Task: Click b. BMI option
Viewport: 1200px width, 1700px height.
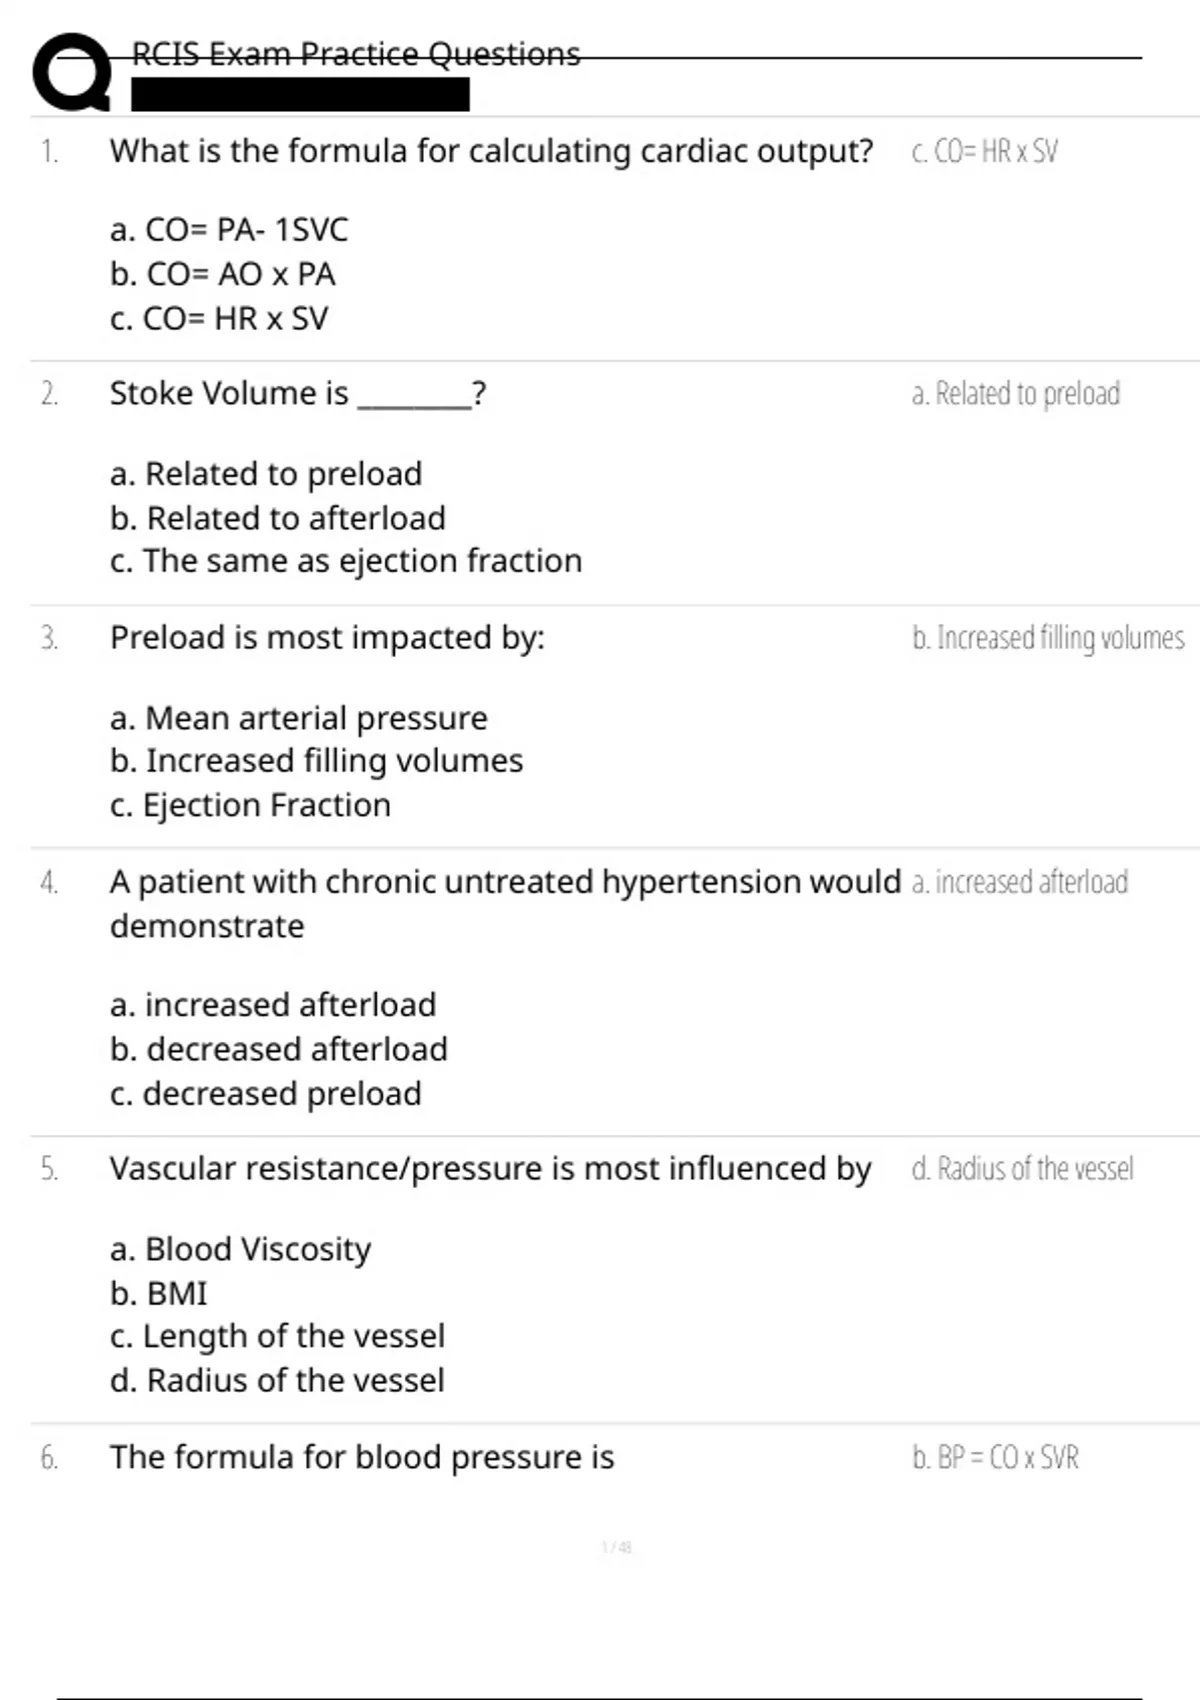Action: coord(159,1294)
